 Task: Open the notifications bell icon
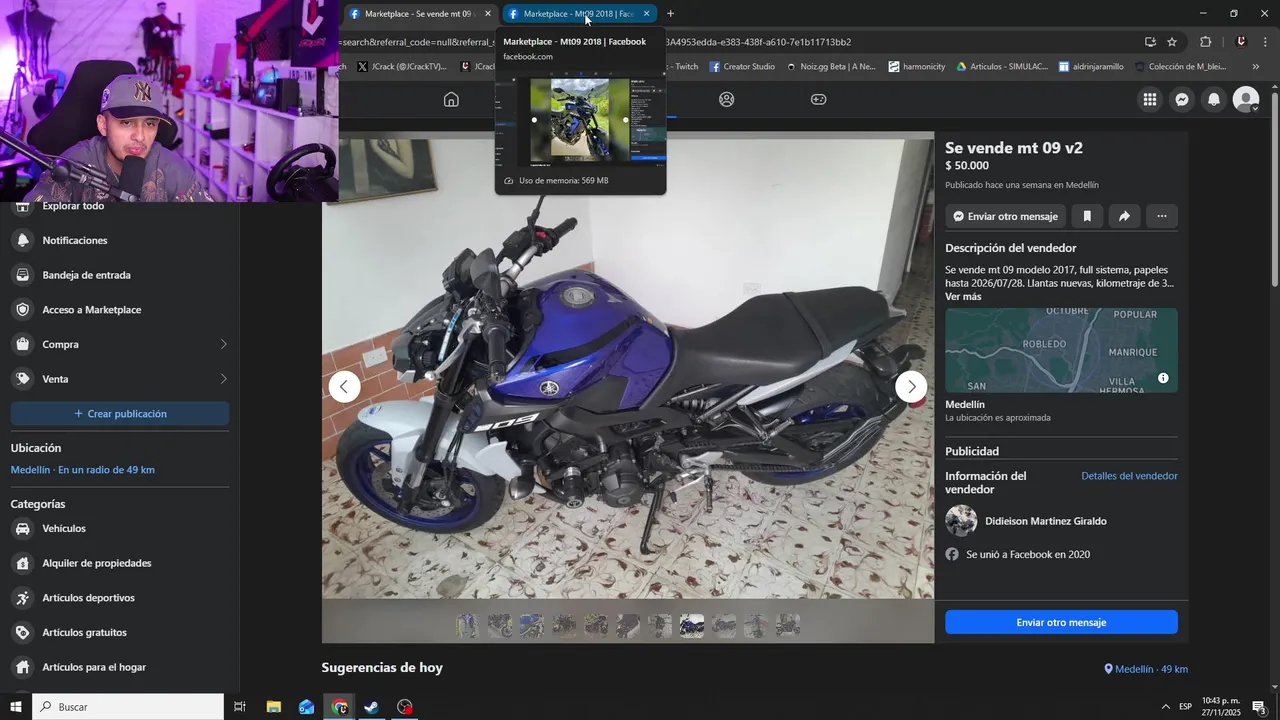(x=1214, y=99)
